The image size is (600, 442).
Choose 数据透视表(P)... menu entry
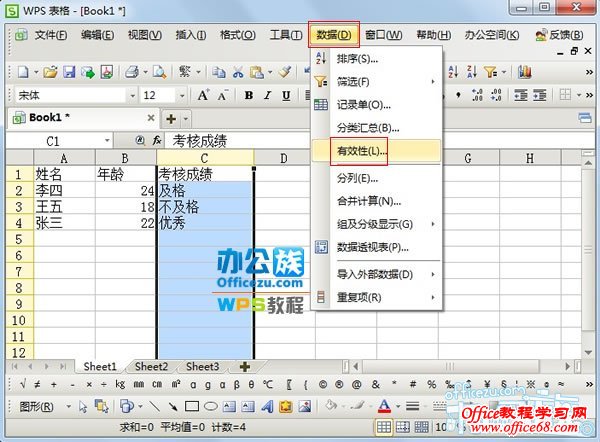click(377, 247)
